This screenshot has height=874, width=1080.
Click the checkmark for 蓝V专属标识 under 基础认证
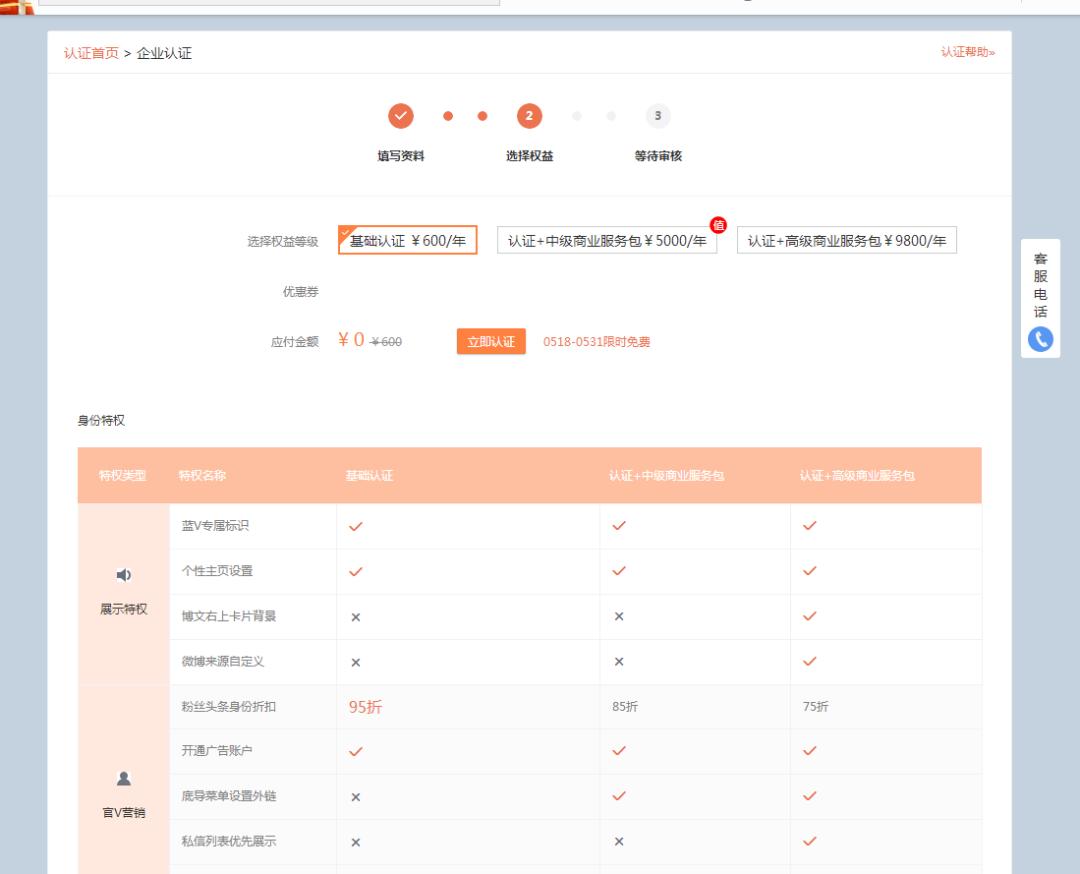[354, 526]
